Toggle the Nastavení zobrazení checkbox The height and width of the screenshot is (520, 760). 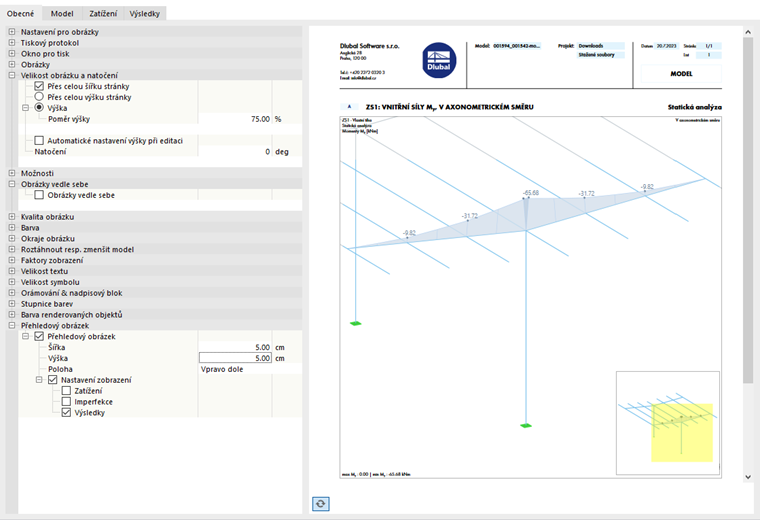(53, 380)
